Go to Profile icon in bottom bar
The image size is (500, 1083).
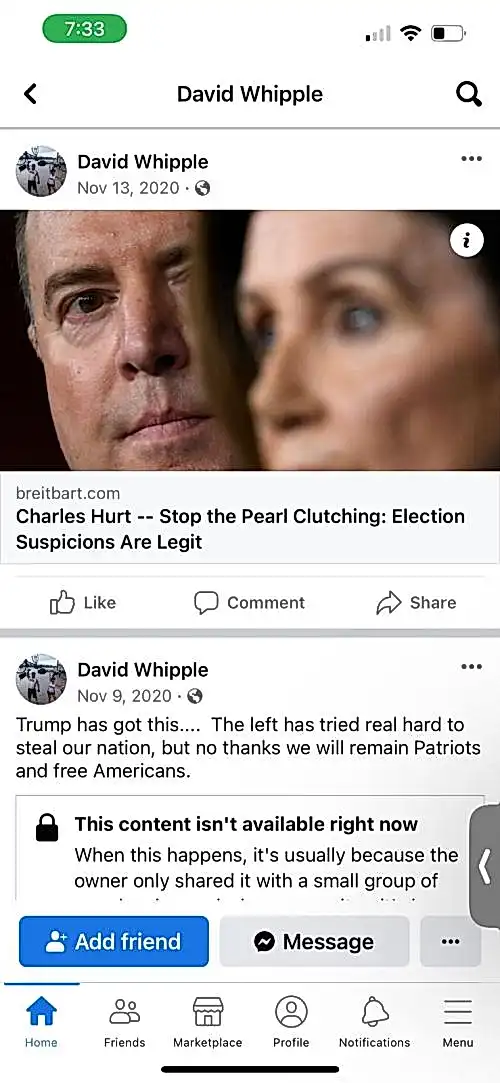pos(291,1023)
